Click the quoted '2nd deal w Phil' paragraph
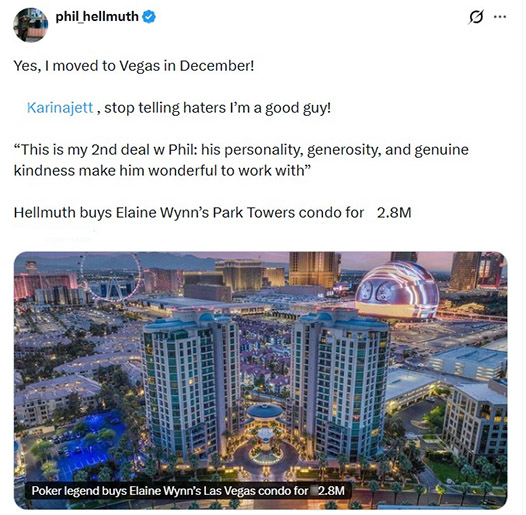The width and height of the screenshot is (526, 515). [241, 160]
